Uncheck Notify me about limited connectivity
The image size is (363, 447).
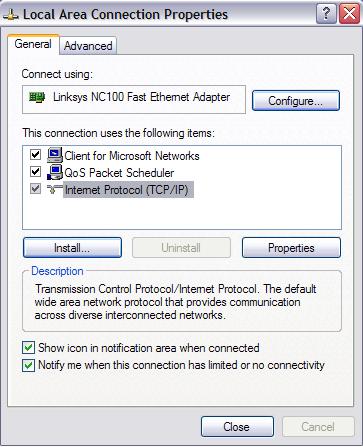(28, 365)
